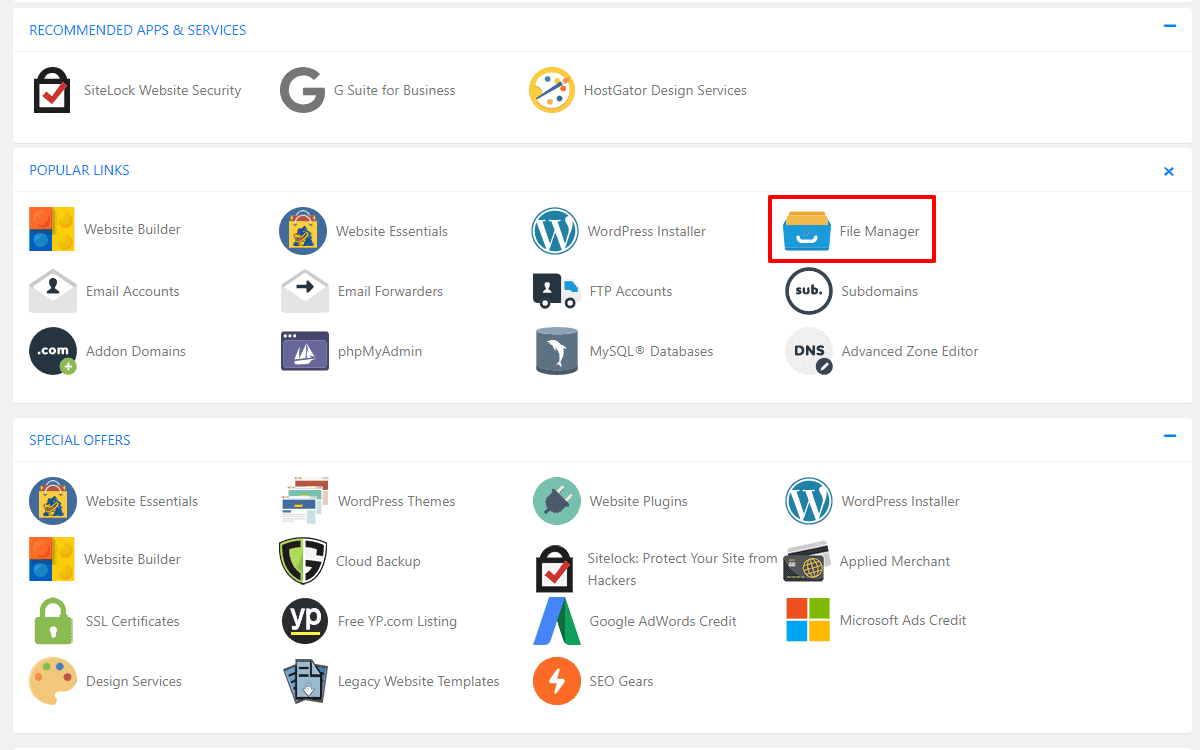Image resolution: width=1200 pixels, height=750 pixels.
Task: Open the File Manager drawer icon
Action: tap(807, 231)
